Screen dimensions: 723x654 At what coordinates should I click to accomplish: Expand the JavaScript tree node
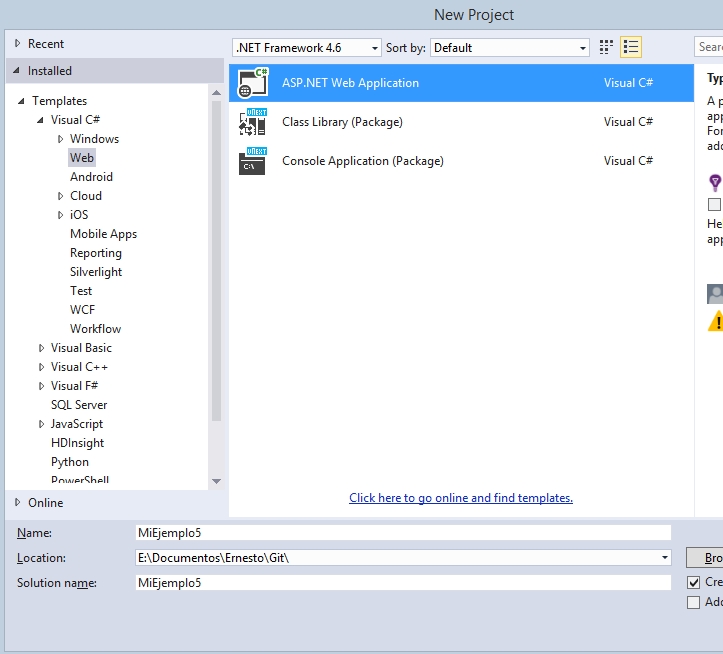(x=41, y=424)
